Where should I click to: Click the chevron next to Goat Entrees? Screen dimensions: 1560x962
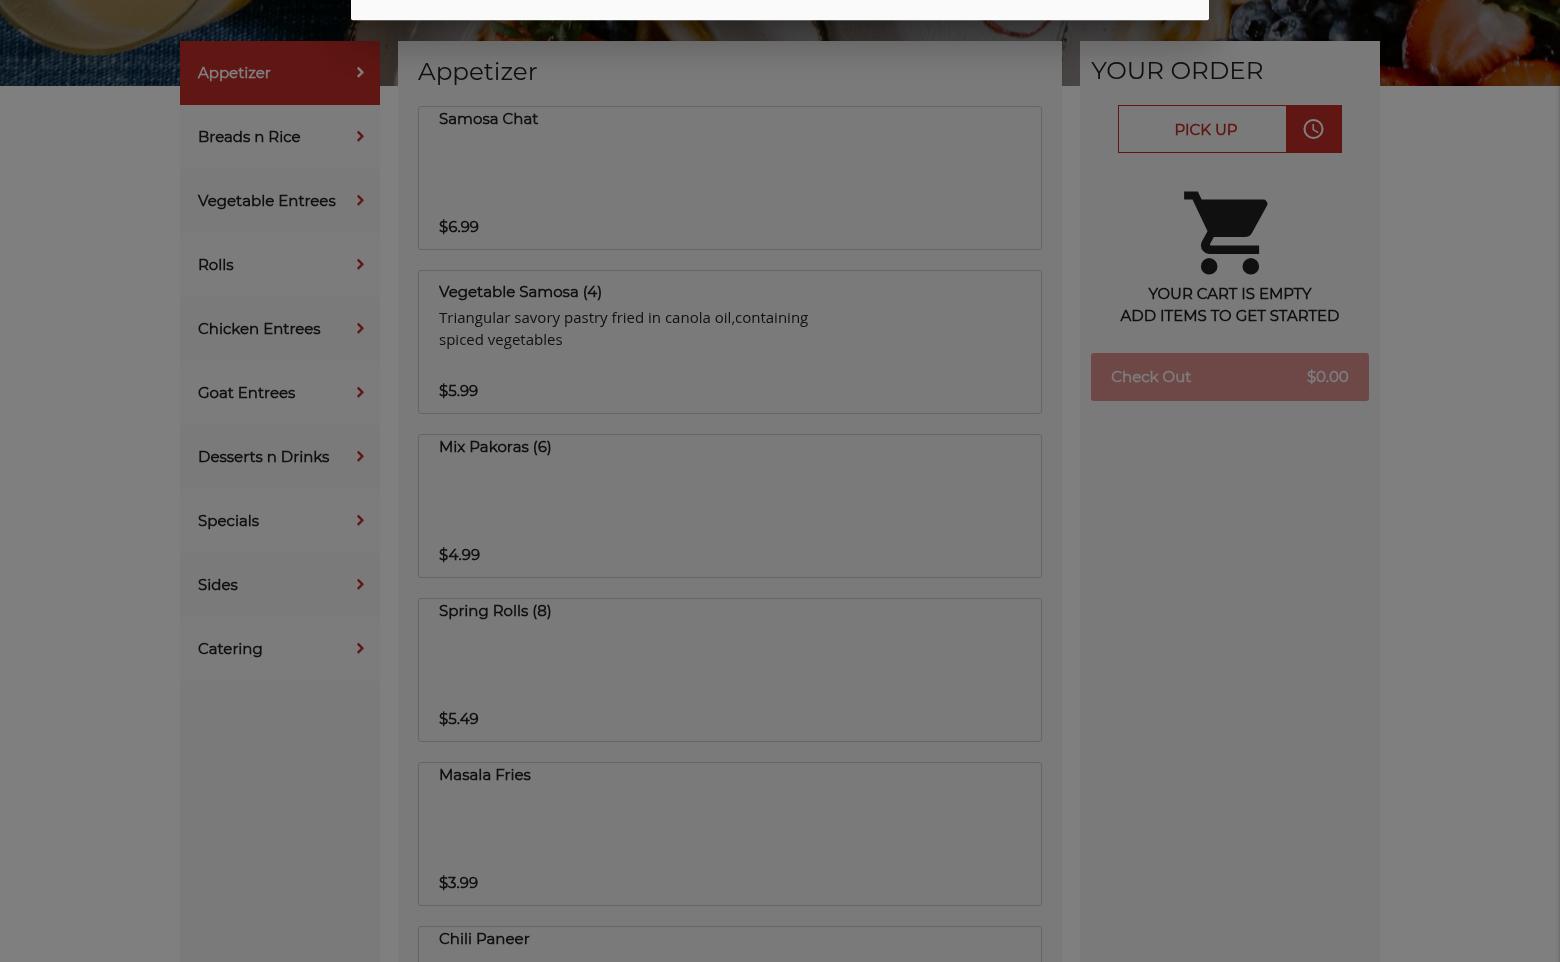(x=360, y=392)
